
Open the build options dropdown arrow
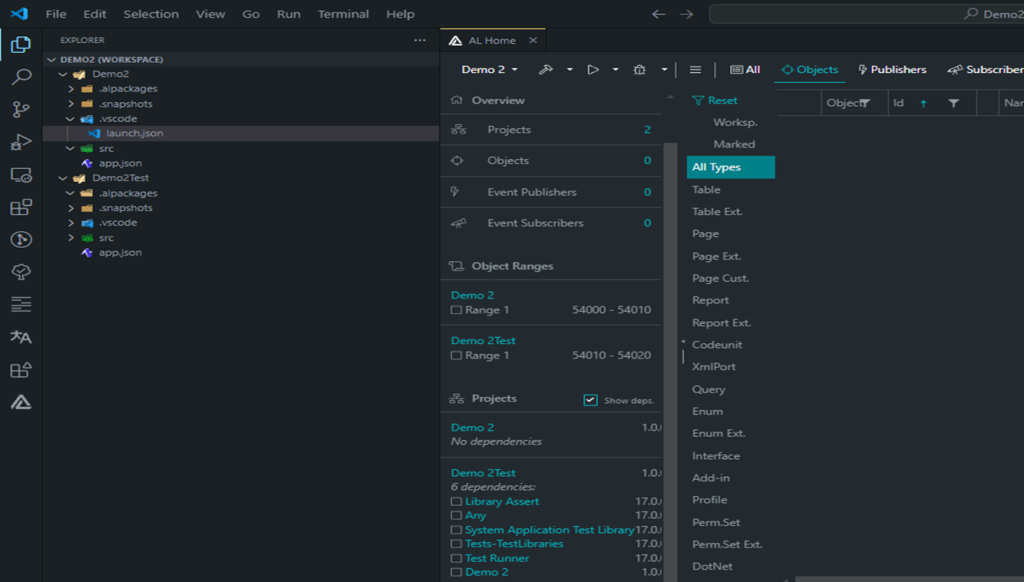(569, 69)
